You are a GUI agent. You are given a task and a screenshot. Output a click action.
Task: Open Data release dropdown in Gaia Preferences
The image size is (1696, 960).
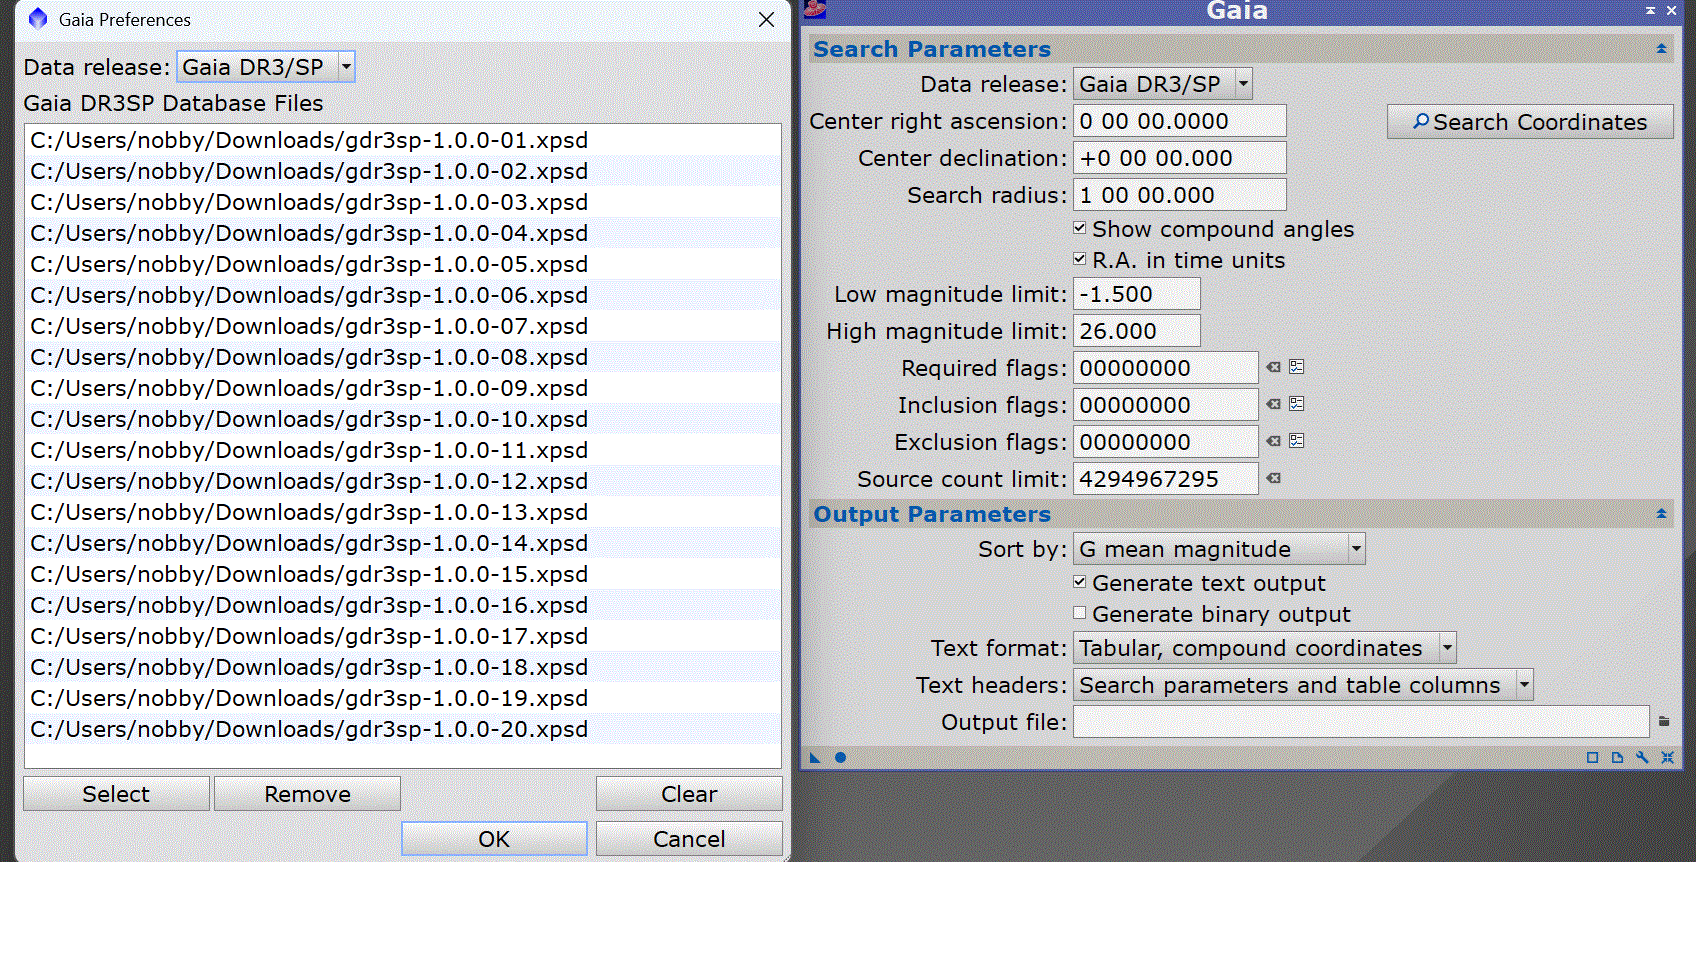point(346,67)
